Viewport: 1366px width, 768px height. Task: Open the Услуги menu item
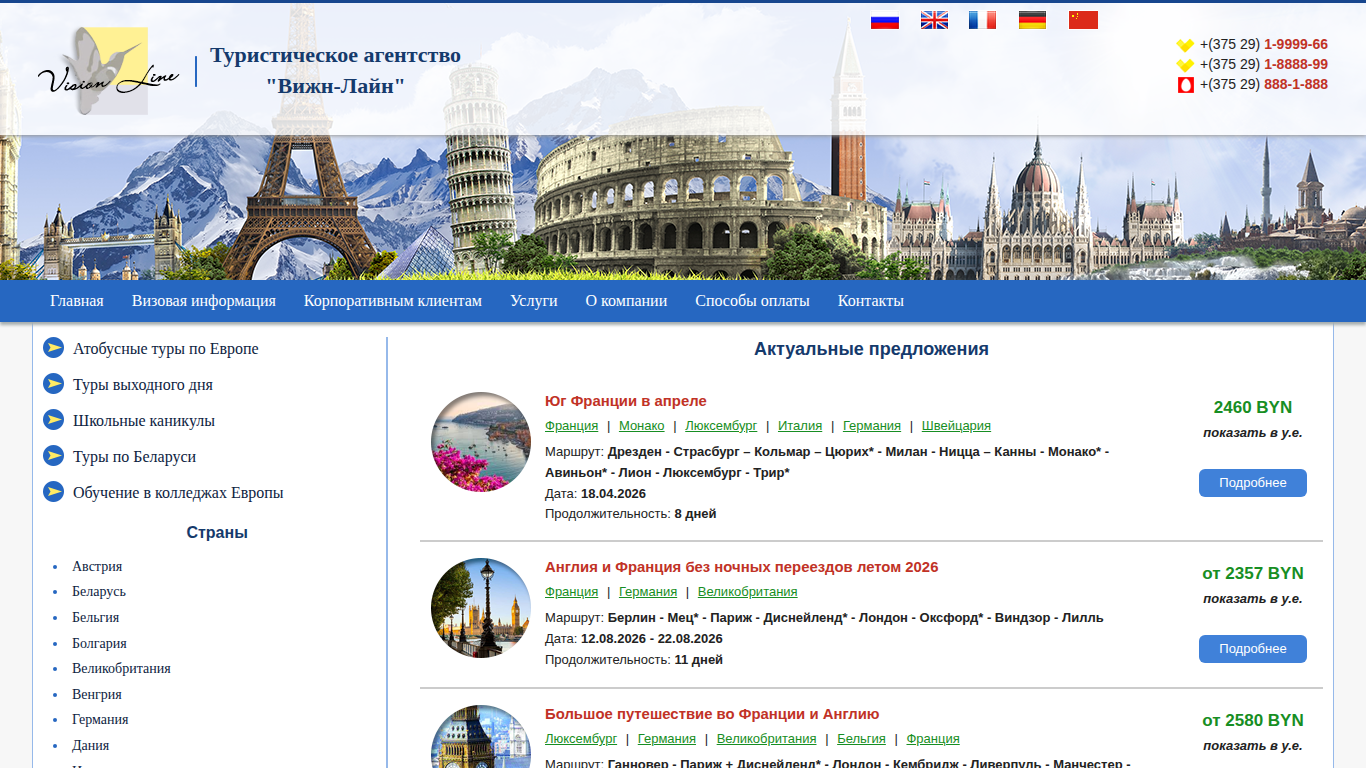coord(534,301)
